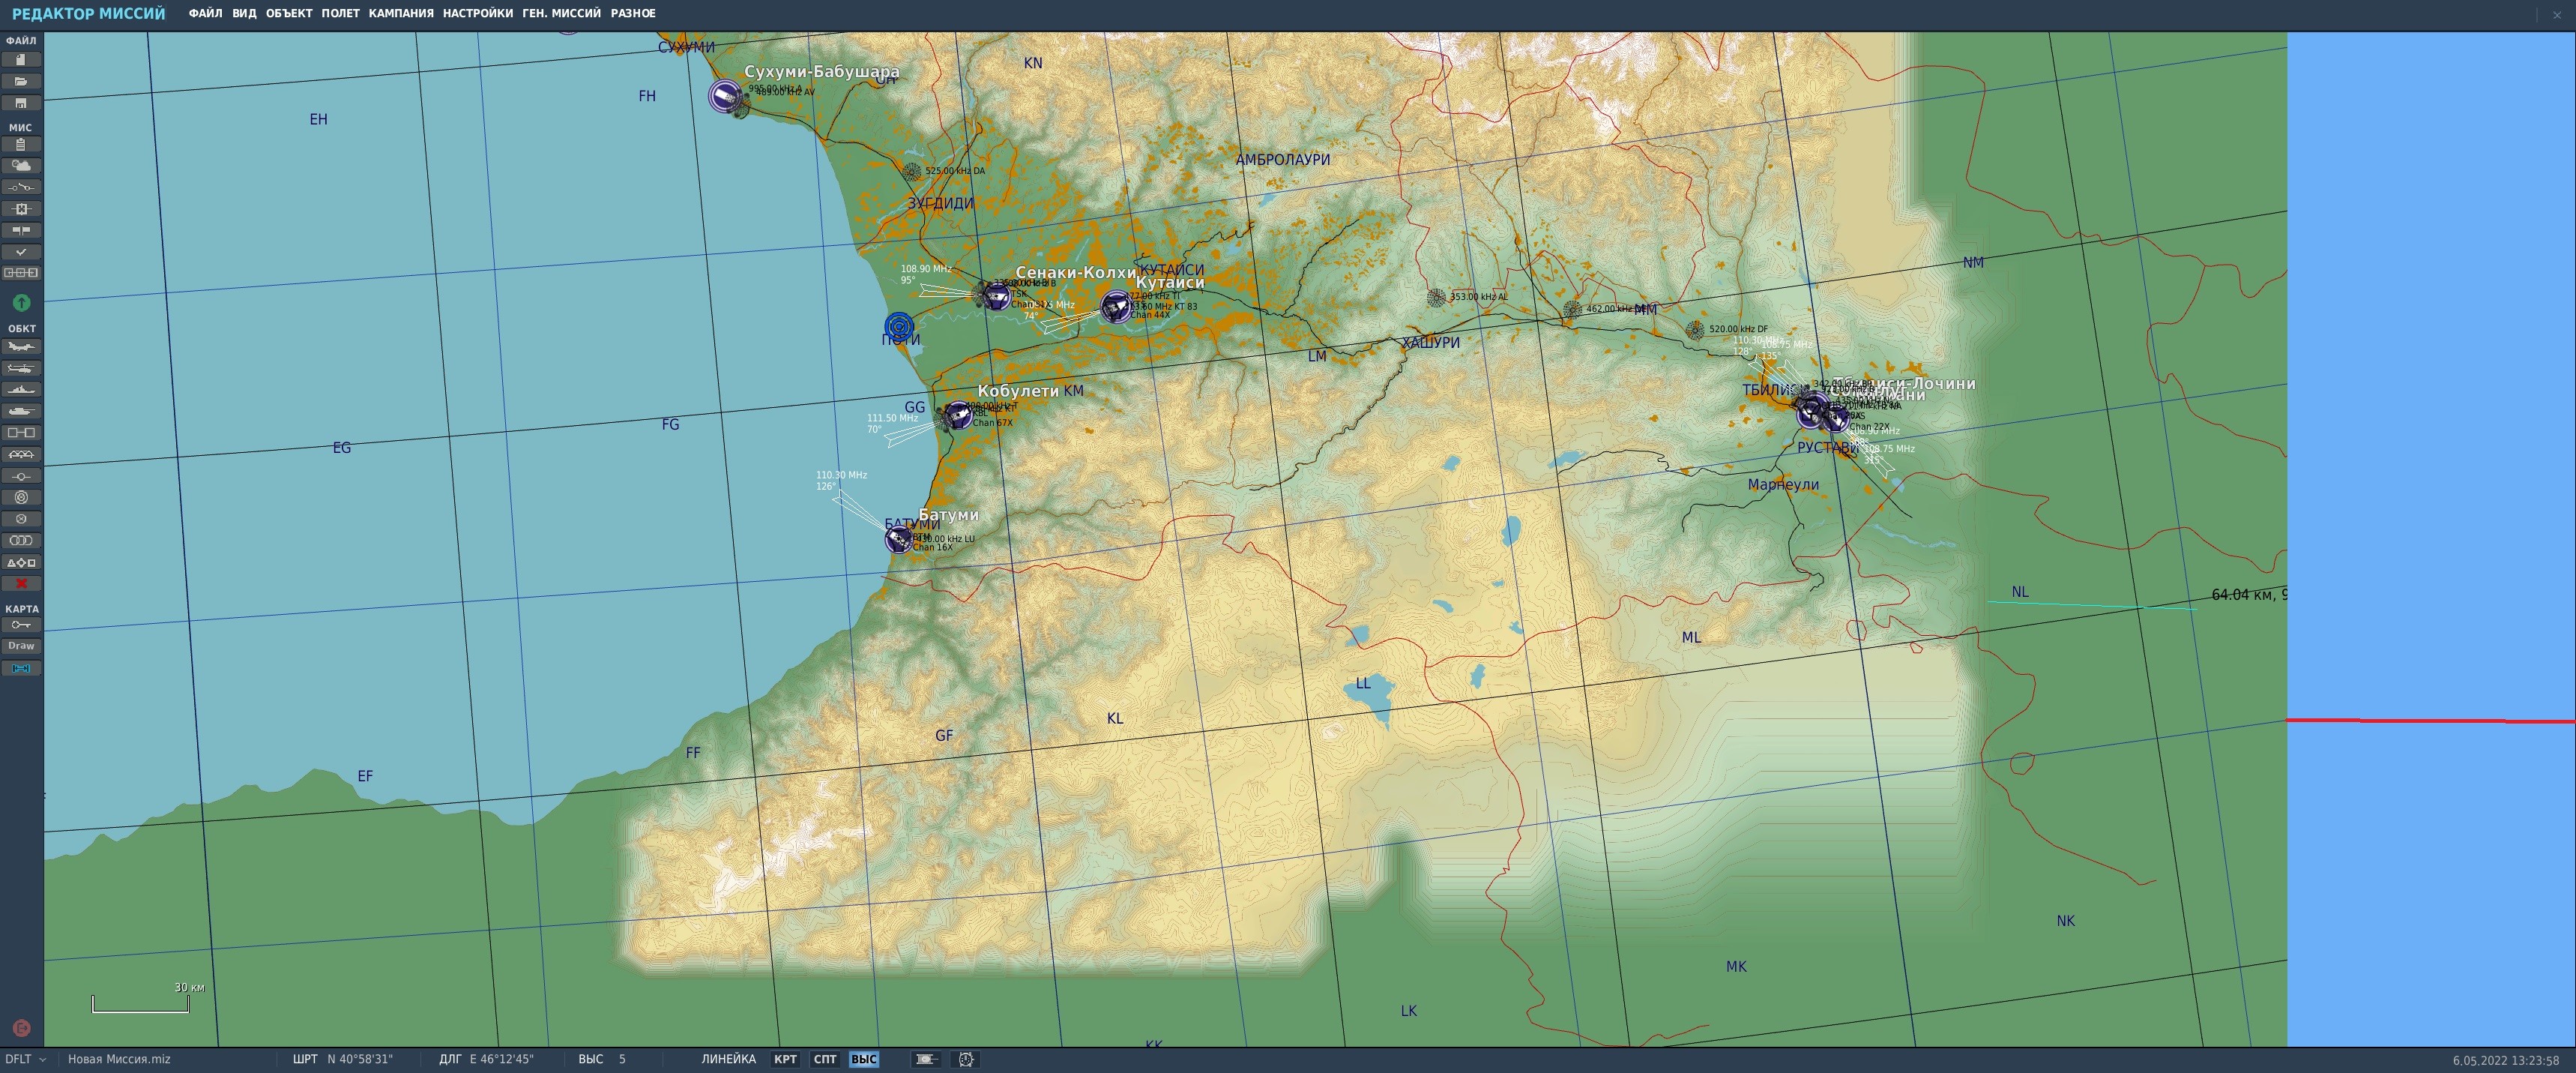2576x1073 pixels.
Task: Toggle the КРТ map mode button
Action: 785,1059
